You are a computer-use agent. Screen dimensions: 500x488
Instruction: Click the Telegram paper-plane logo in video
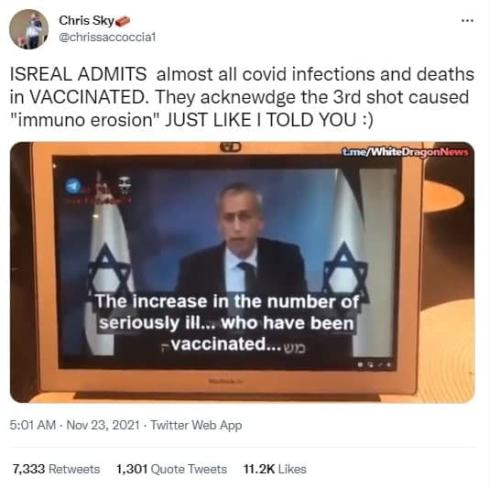[73, 187]
